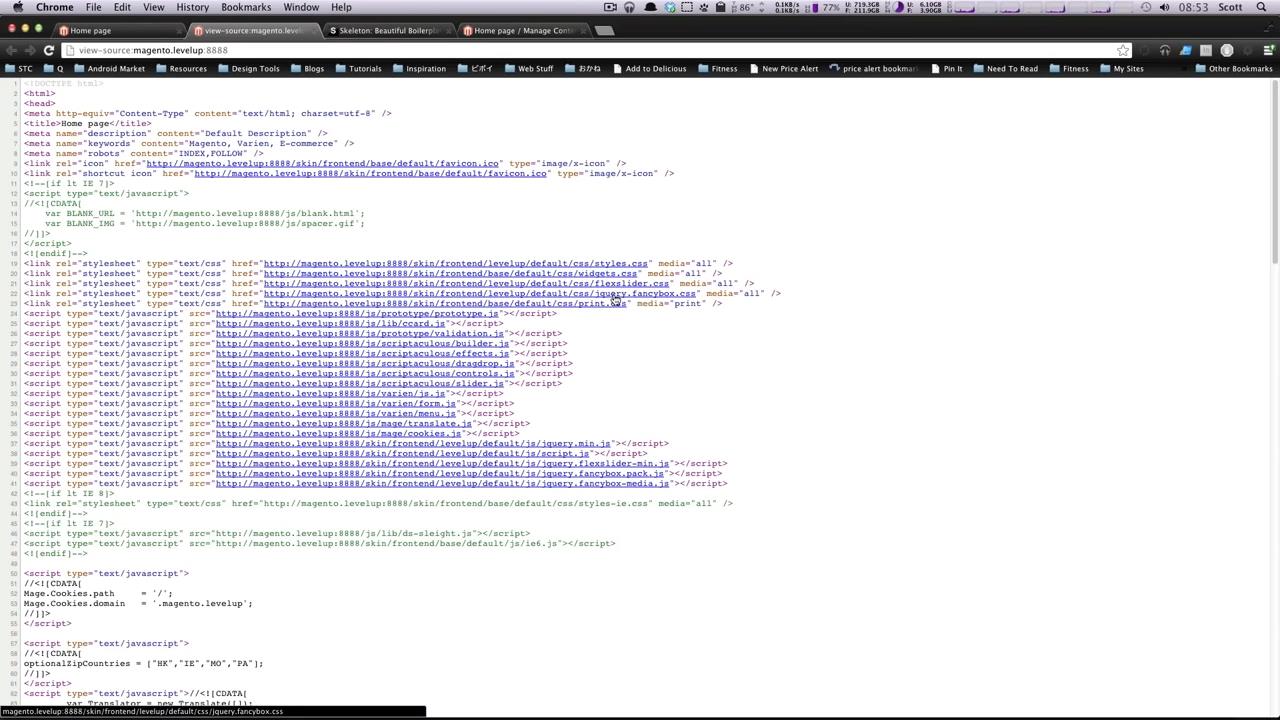Click the Need To Read bookmark
This screenshot has height=720, width=1280.
[x=1005, y=69]
